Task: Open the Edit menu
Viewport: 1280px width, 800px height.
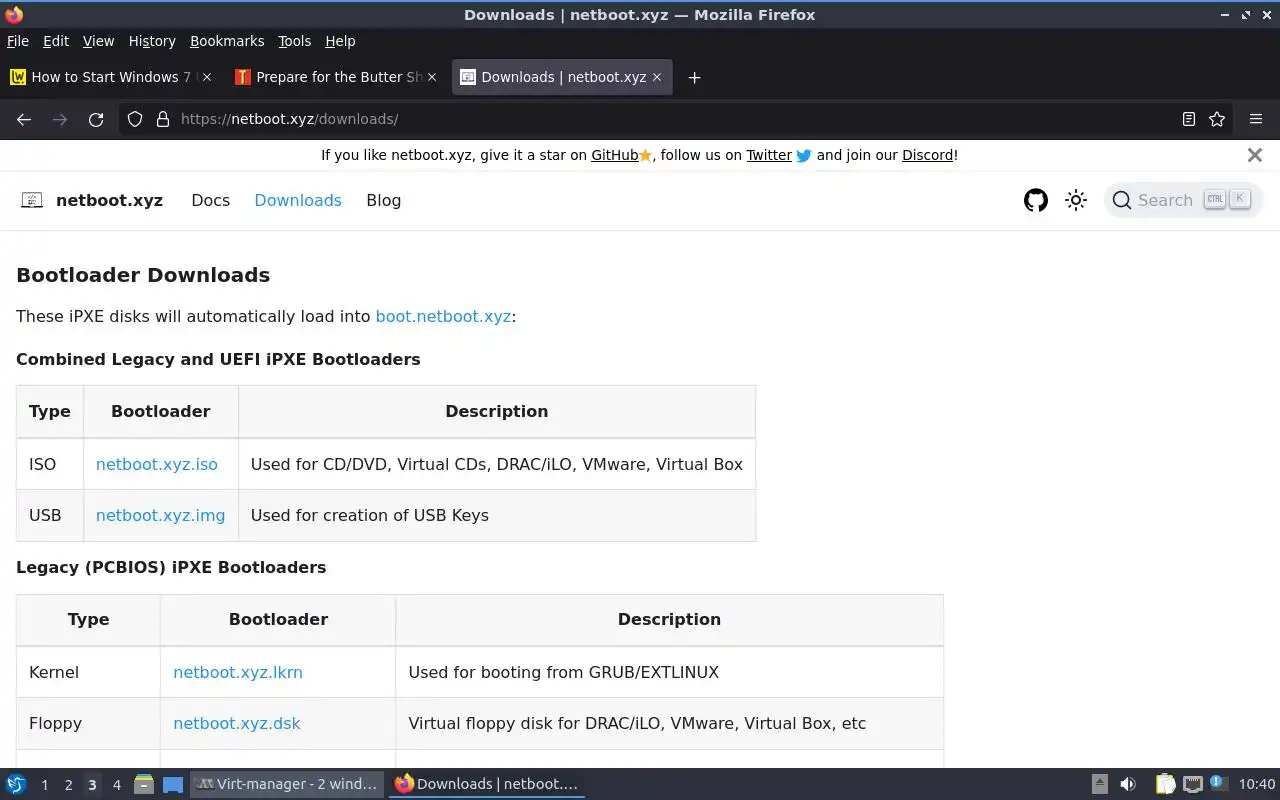Action: [56, 41]
